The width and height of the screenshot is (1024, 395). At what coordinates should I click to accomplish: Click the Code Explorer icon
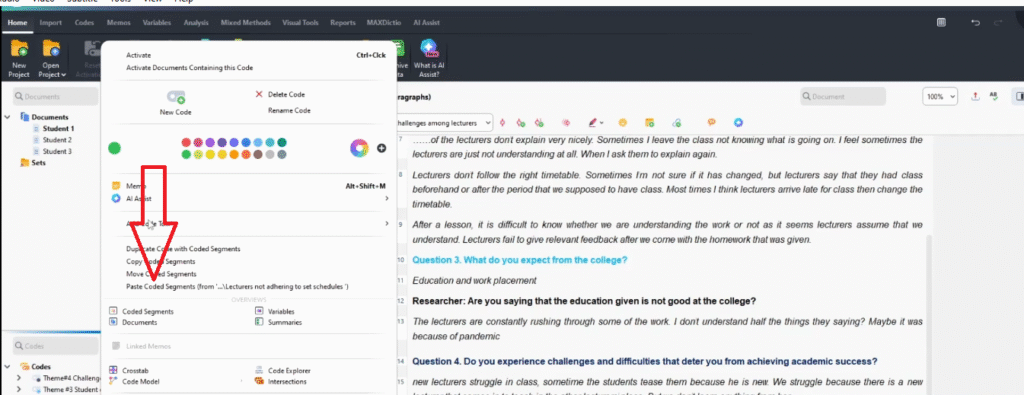click(259, 370)
